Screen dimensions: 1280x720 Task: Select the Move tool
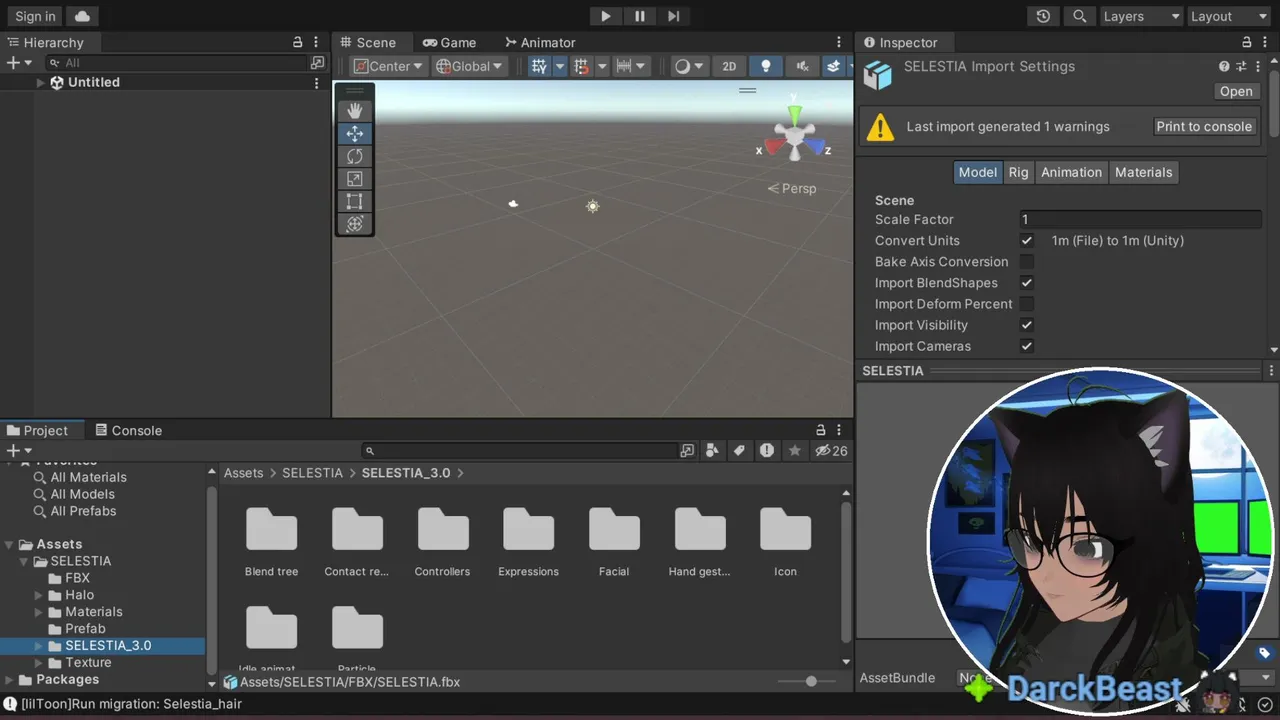(354, 134)
